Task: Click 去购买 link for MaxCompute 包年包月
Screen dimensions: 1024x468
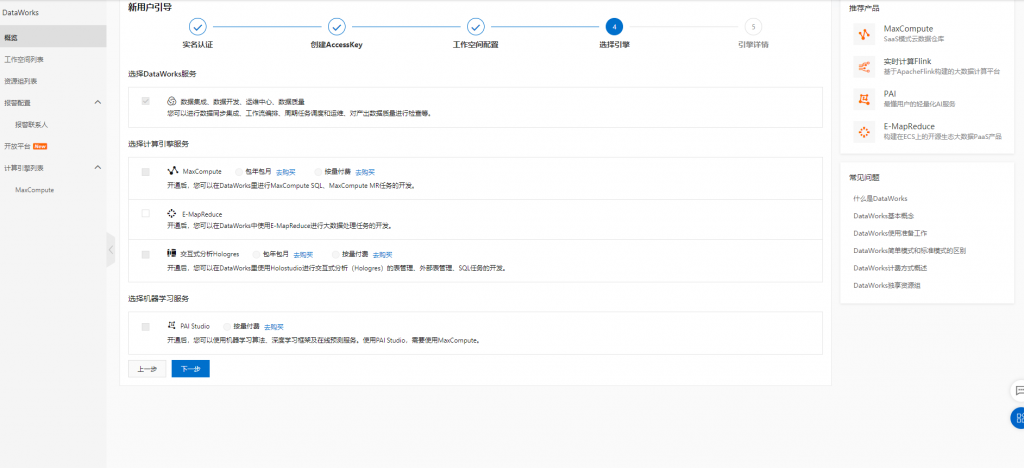Action: point(285,172)
